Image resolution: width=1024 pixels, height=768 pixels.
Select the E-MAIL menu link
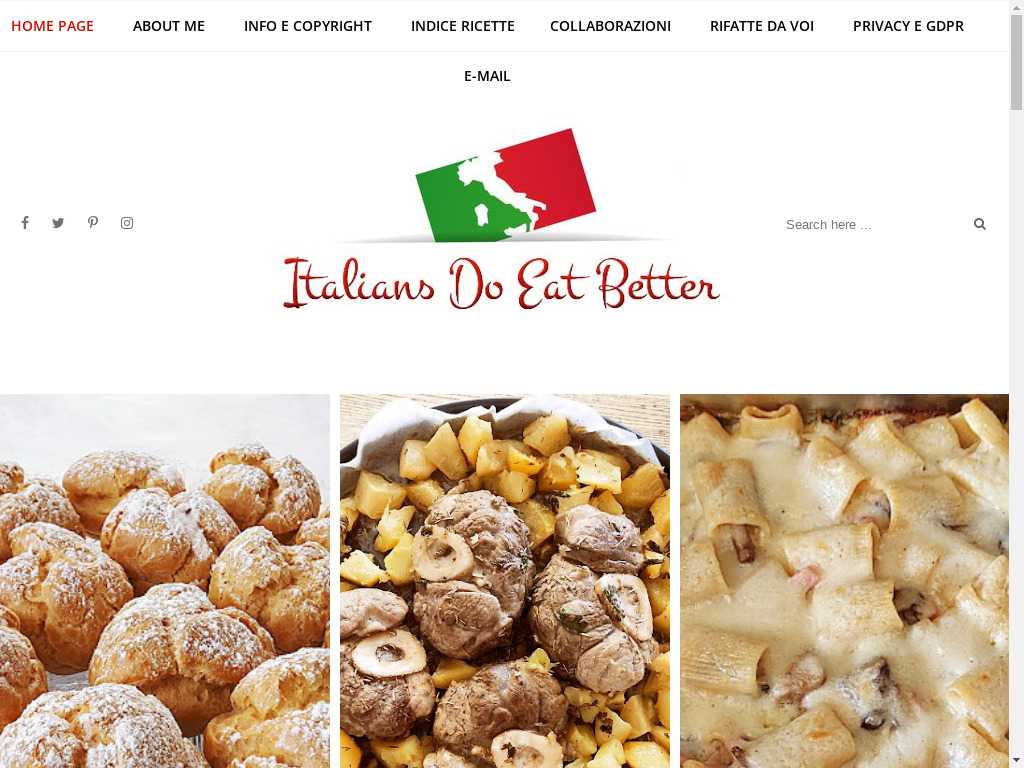pyautogui.click(x=487, y=76)
